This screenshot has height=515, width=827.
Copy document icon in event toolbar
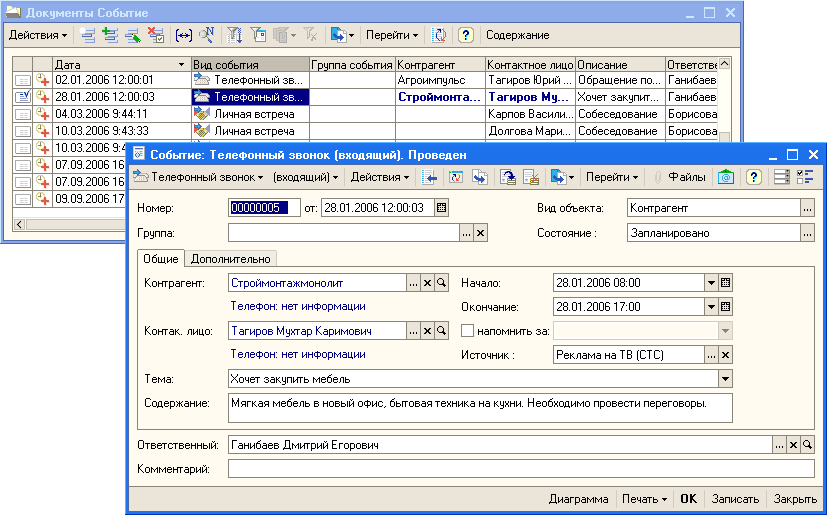click(479, 177)
